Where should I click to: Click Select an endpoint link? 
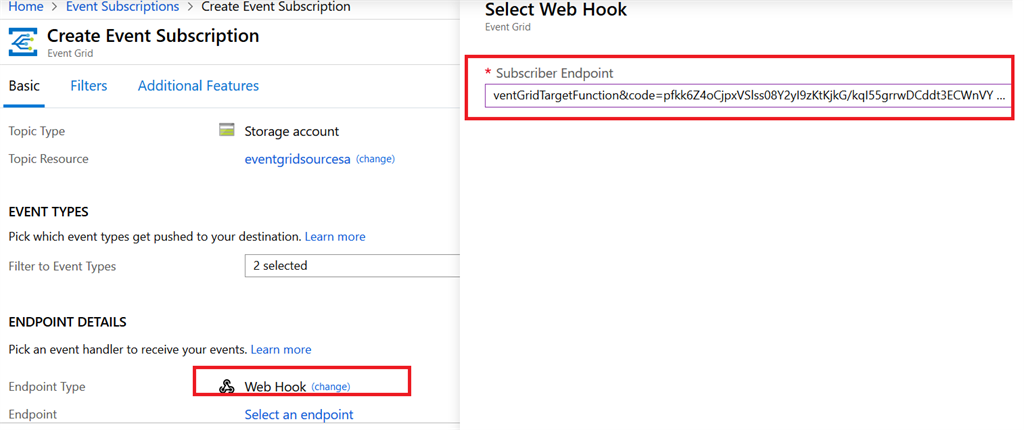pos(299,415)
